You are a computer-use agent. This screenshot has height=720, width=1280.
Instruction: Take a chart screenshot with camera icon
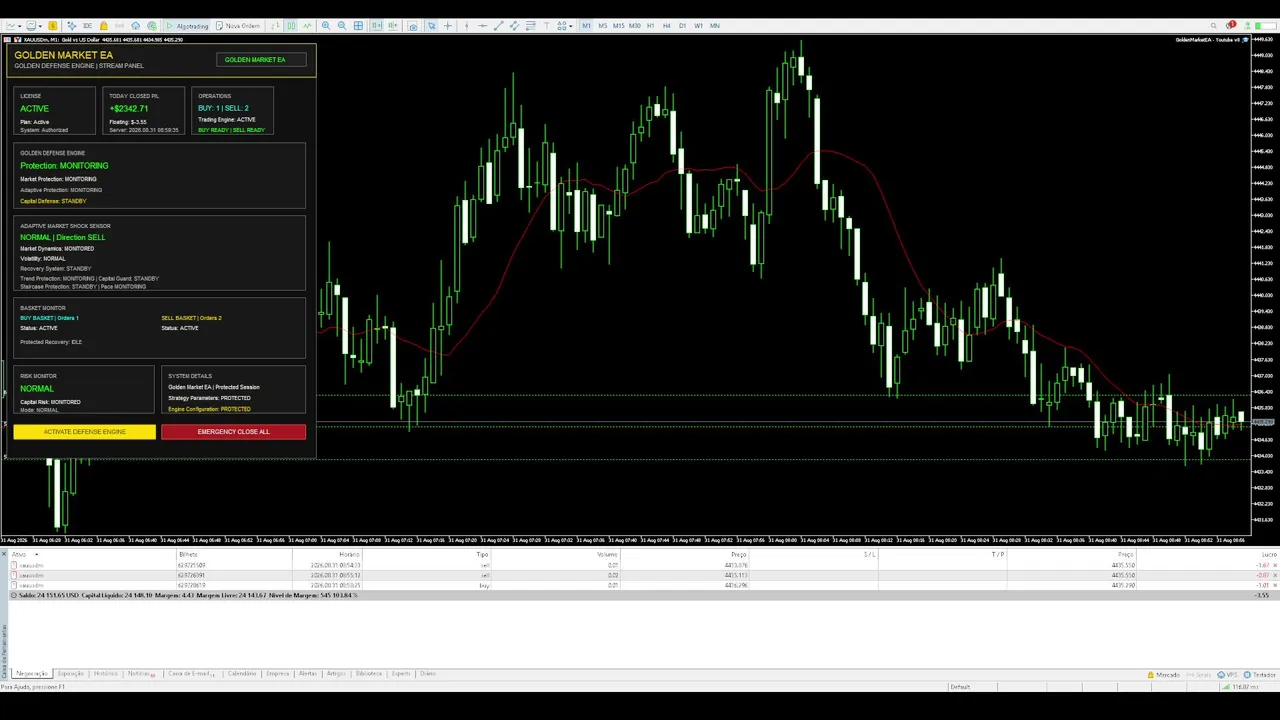pyautogui.click(x=412, y=25)
